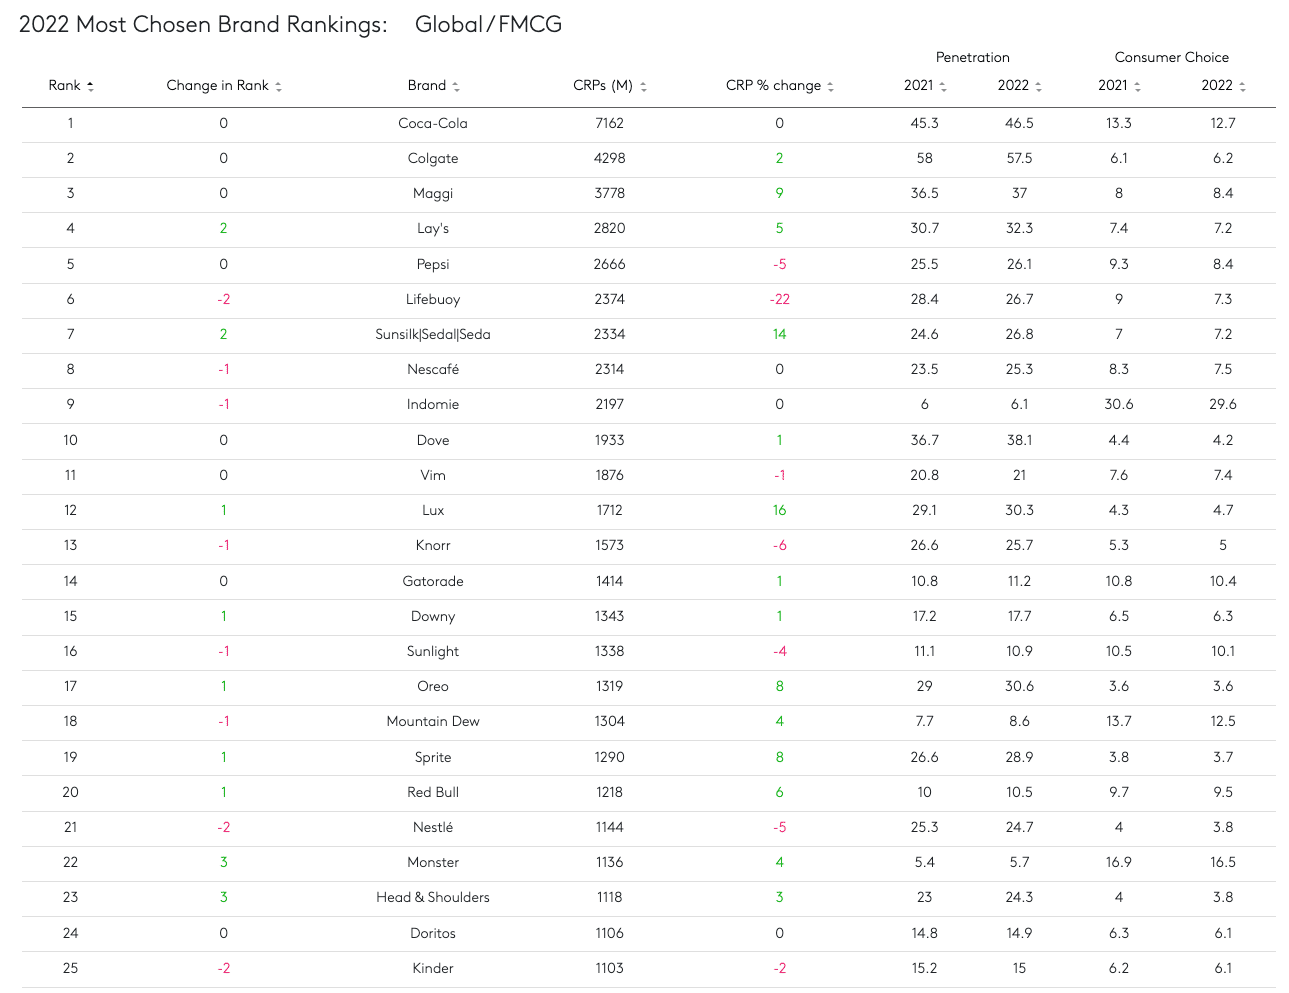Screen dimensions: 1289x993
Task: Sort by CRPs (M) using its arrow icon
Action: coord(643,87)
